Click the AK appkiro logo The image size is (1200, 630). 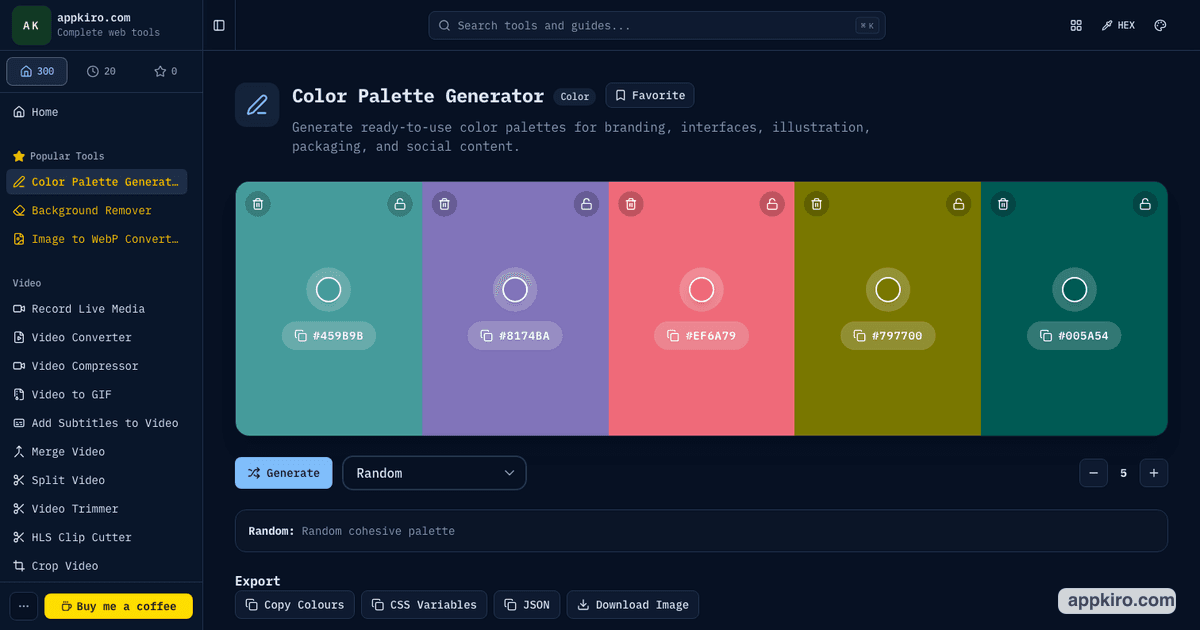tap(31, 25)
